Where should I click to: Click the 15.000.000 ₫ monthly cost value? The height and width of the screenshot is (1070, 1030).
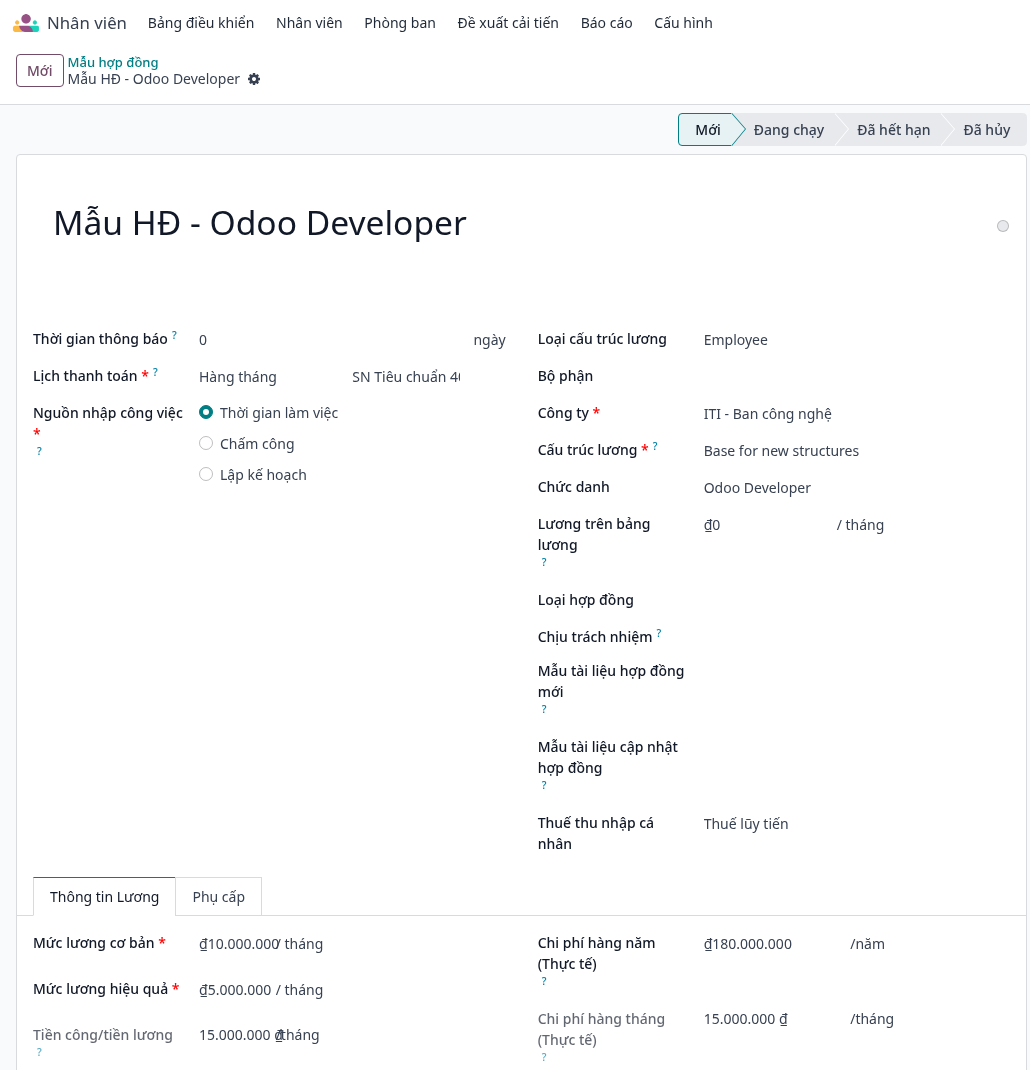pyautogui.click(x=745, y=1019)
